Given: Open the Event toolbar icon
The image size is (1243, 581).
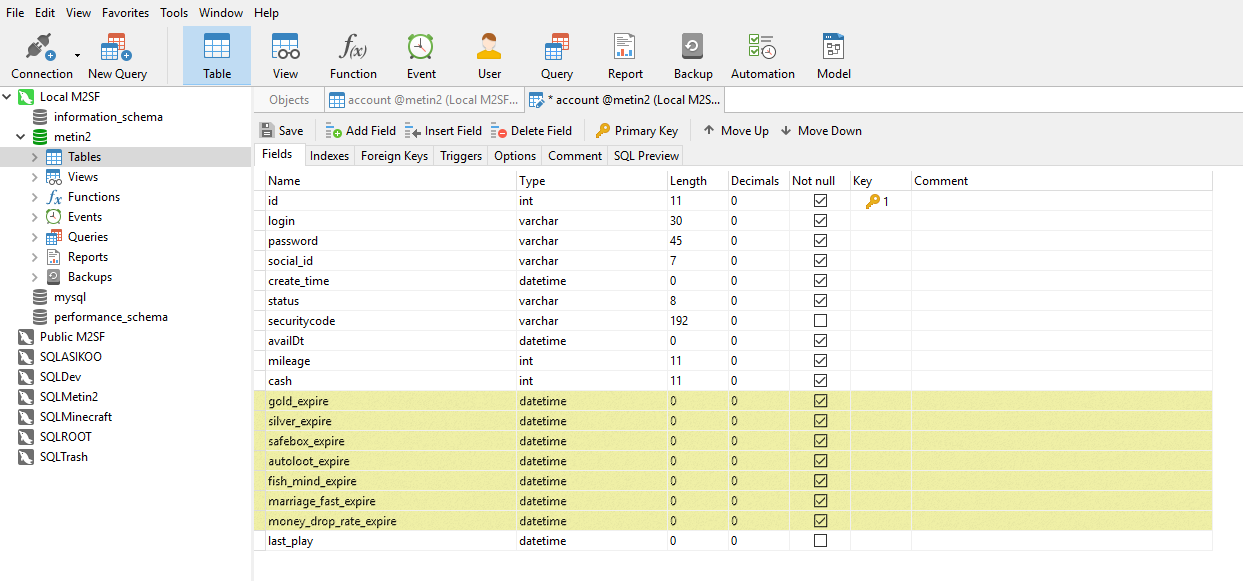Looking at the screenshot, I should [x=421, y=56].
